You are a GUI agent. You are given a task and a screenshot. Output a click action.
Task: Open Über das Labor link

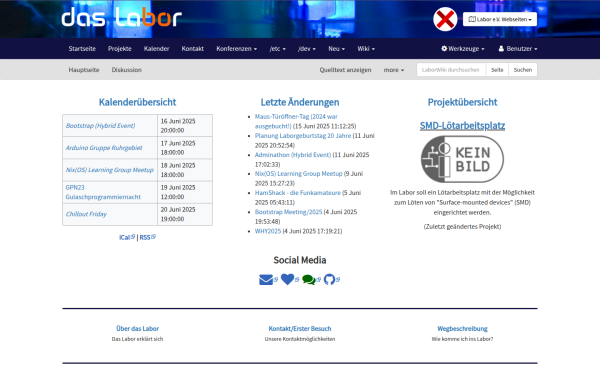pos(137,328)
